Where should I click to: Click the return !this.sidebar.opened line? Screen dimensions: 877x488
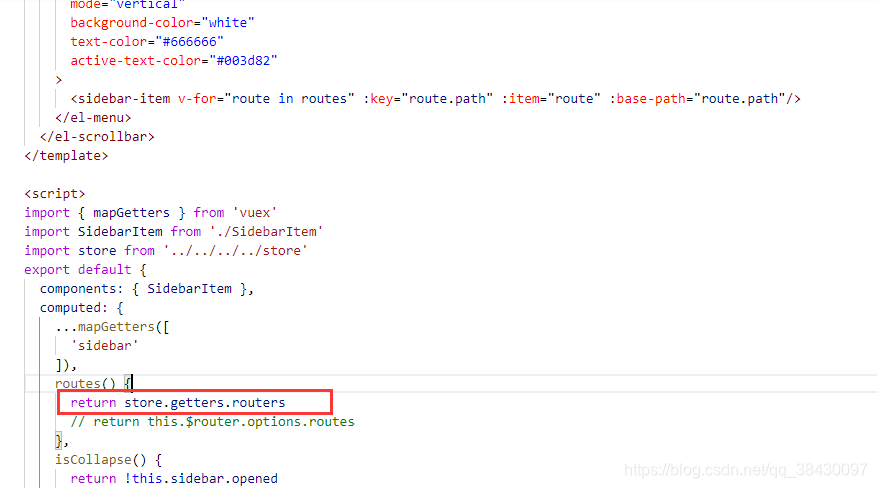coord(174,479)
